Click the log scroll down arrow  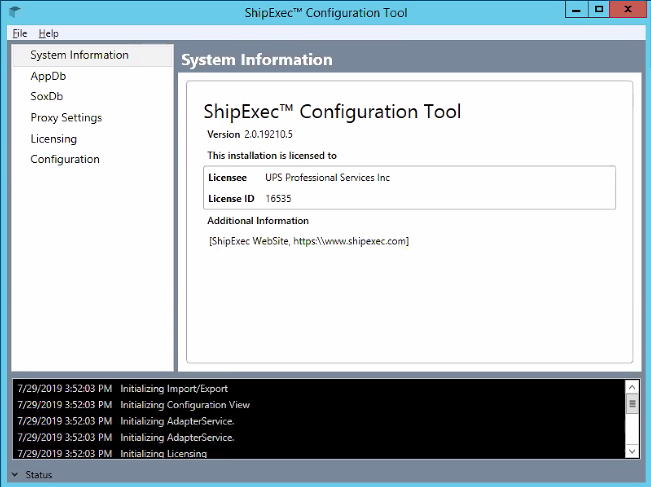point(631,452)
